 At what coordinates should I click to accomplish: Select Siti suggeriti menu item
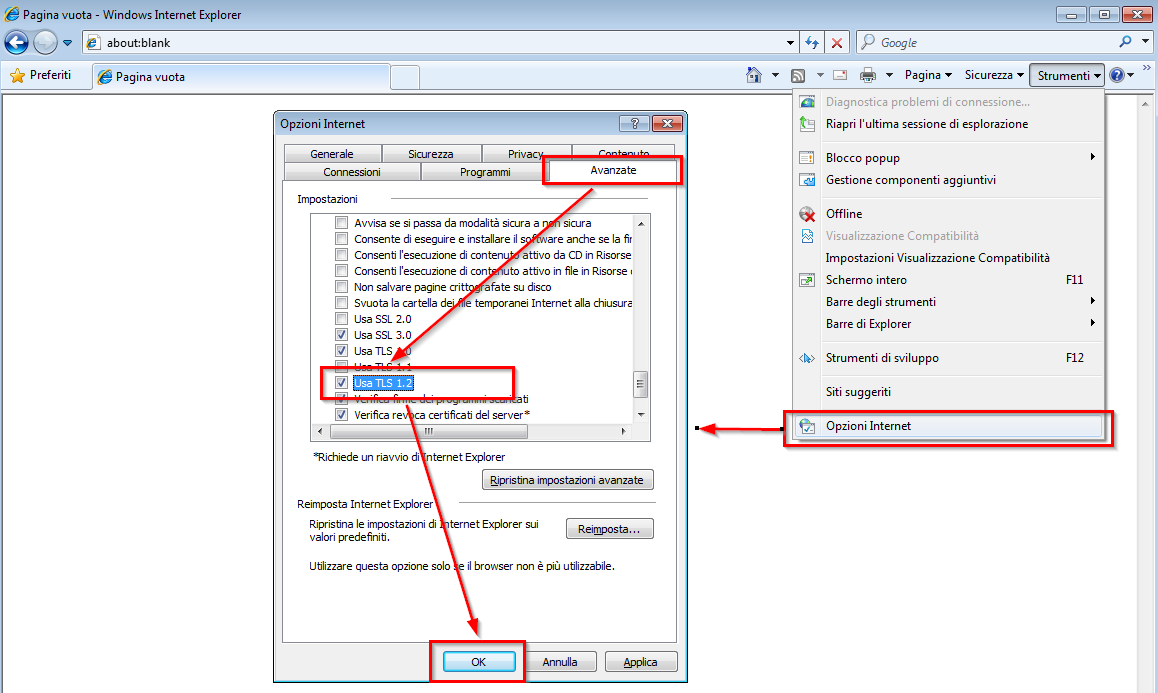click(949, 392)
